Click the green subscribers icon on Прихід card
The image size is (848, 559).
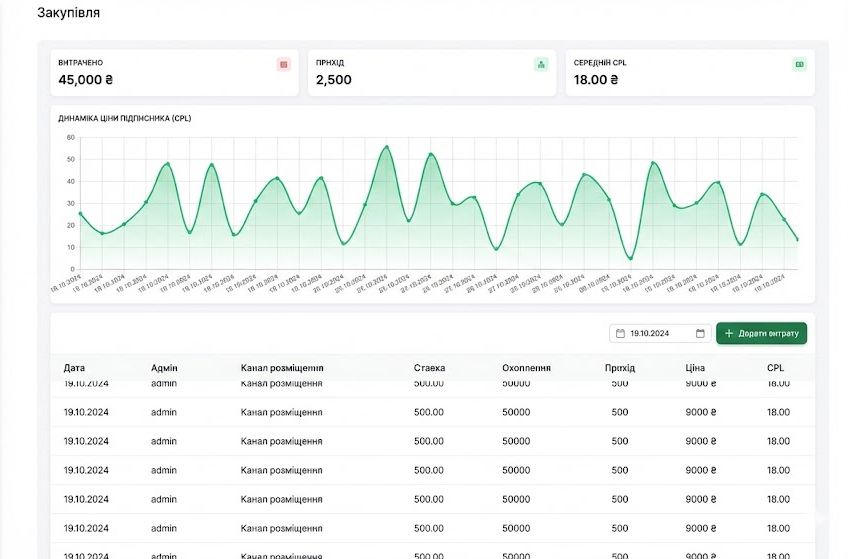coord(541,64)
